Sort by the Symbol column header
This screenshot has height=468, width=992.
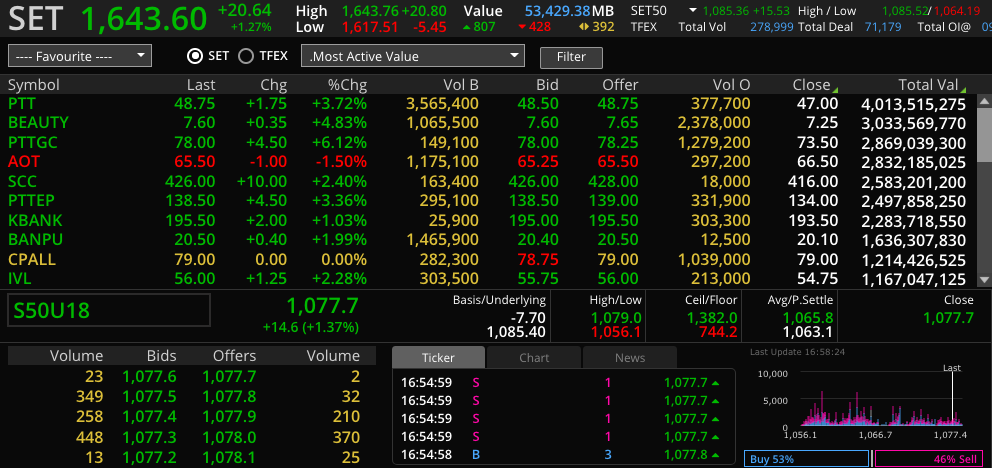tap(34, 85)
